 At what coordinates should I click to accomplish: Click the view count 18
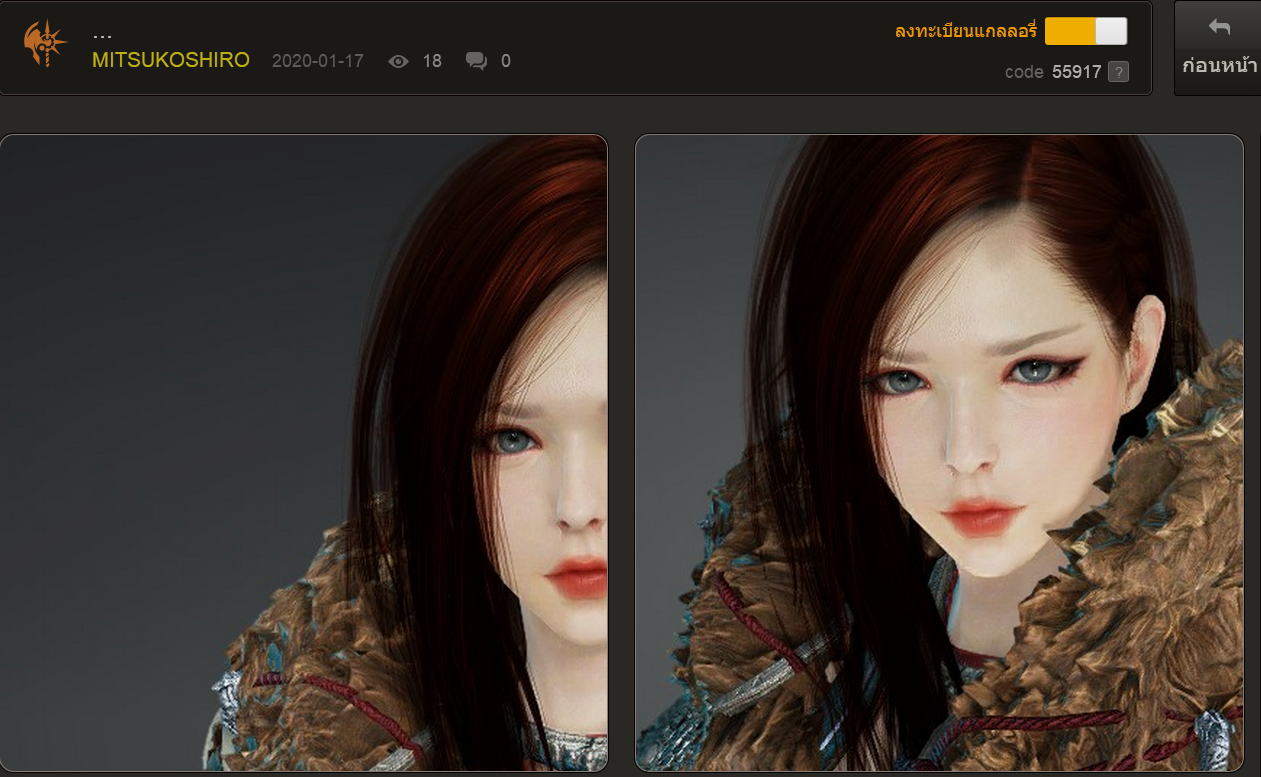432,61
